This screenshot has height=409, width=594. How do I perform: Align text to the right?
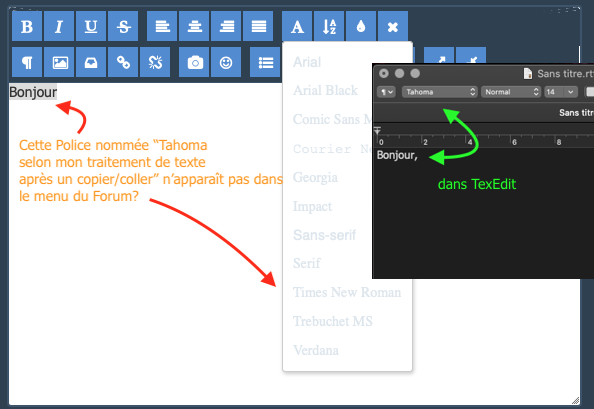coord(226,26)
